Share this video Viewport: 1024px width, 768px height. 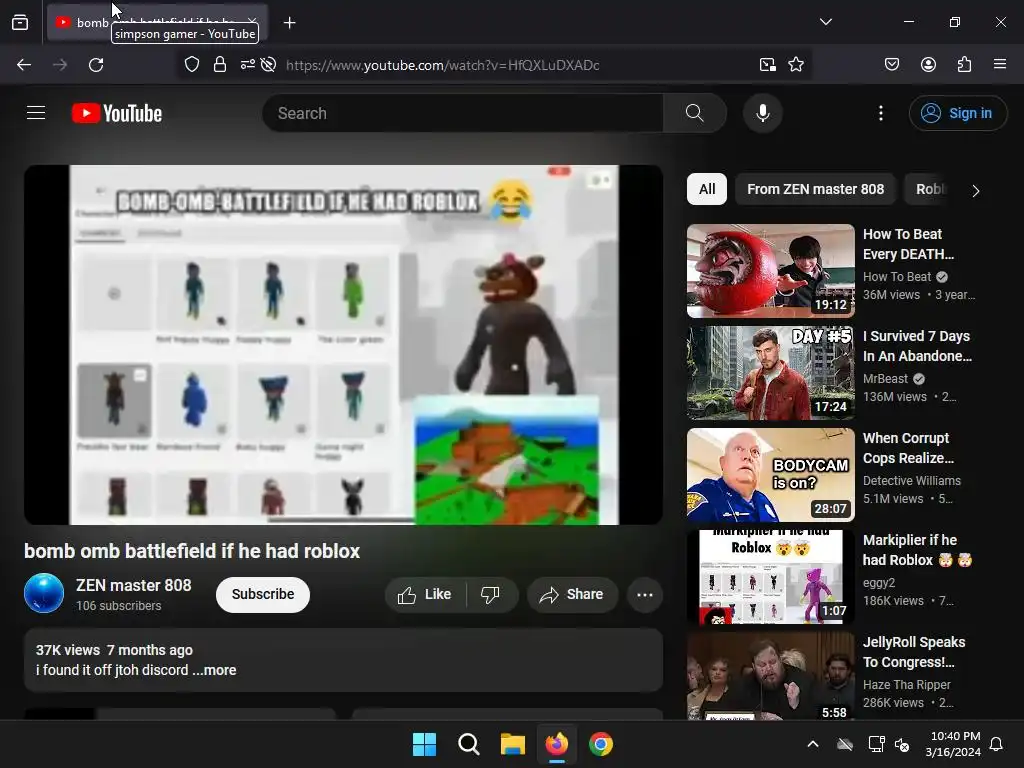572,594
